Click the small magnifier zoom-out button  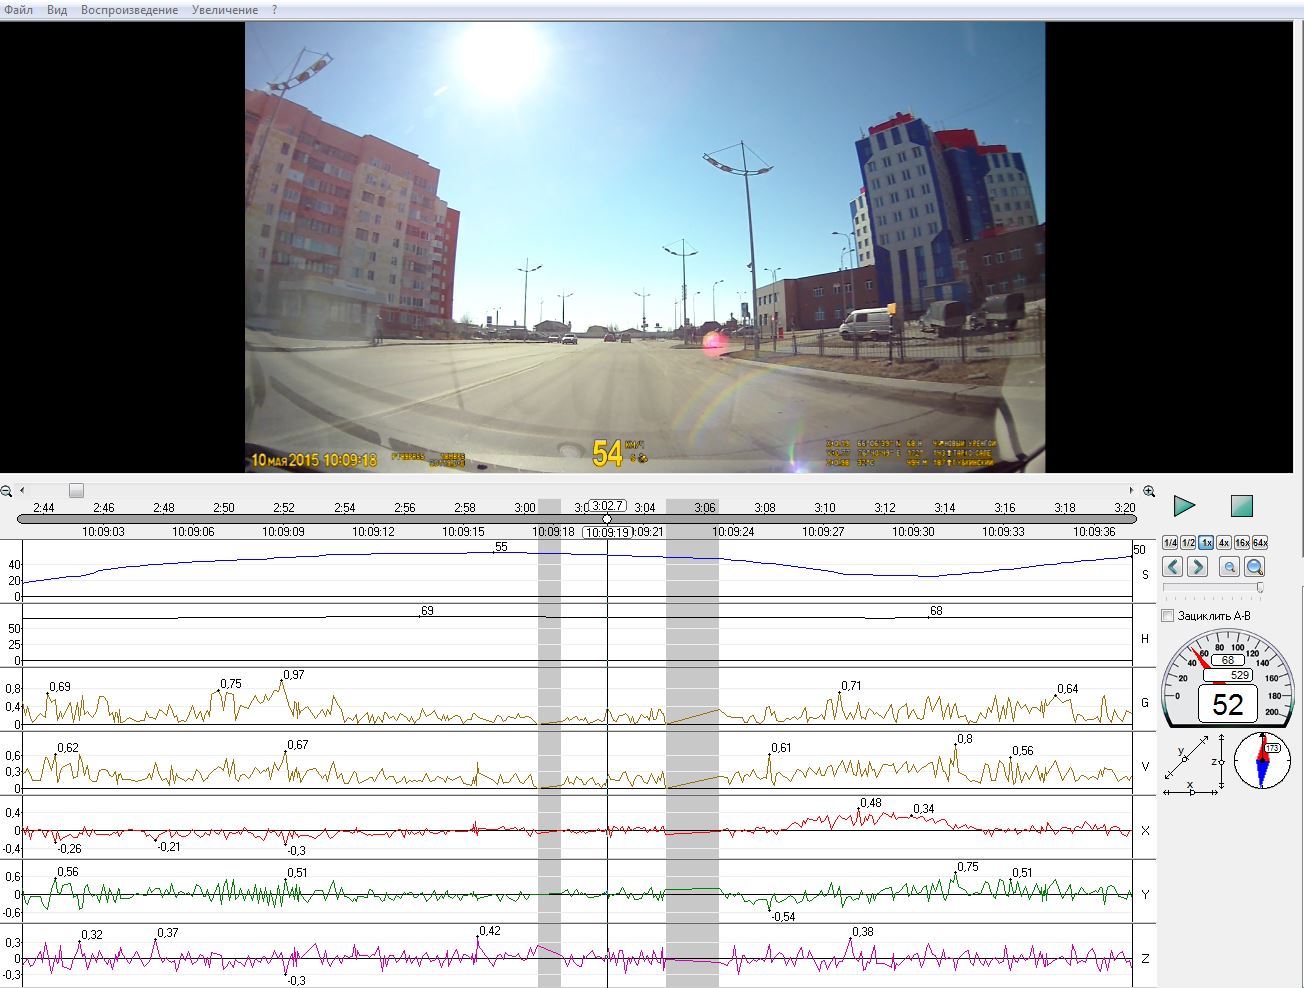coord(1229,567)
